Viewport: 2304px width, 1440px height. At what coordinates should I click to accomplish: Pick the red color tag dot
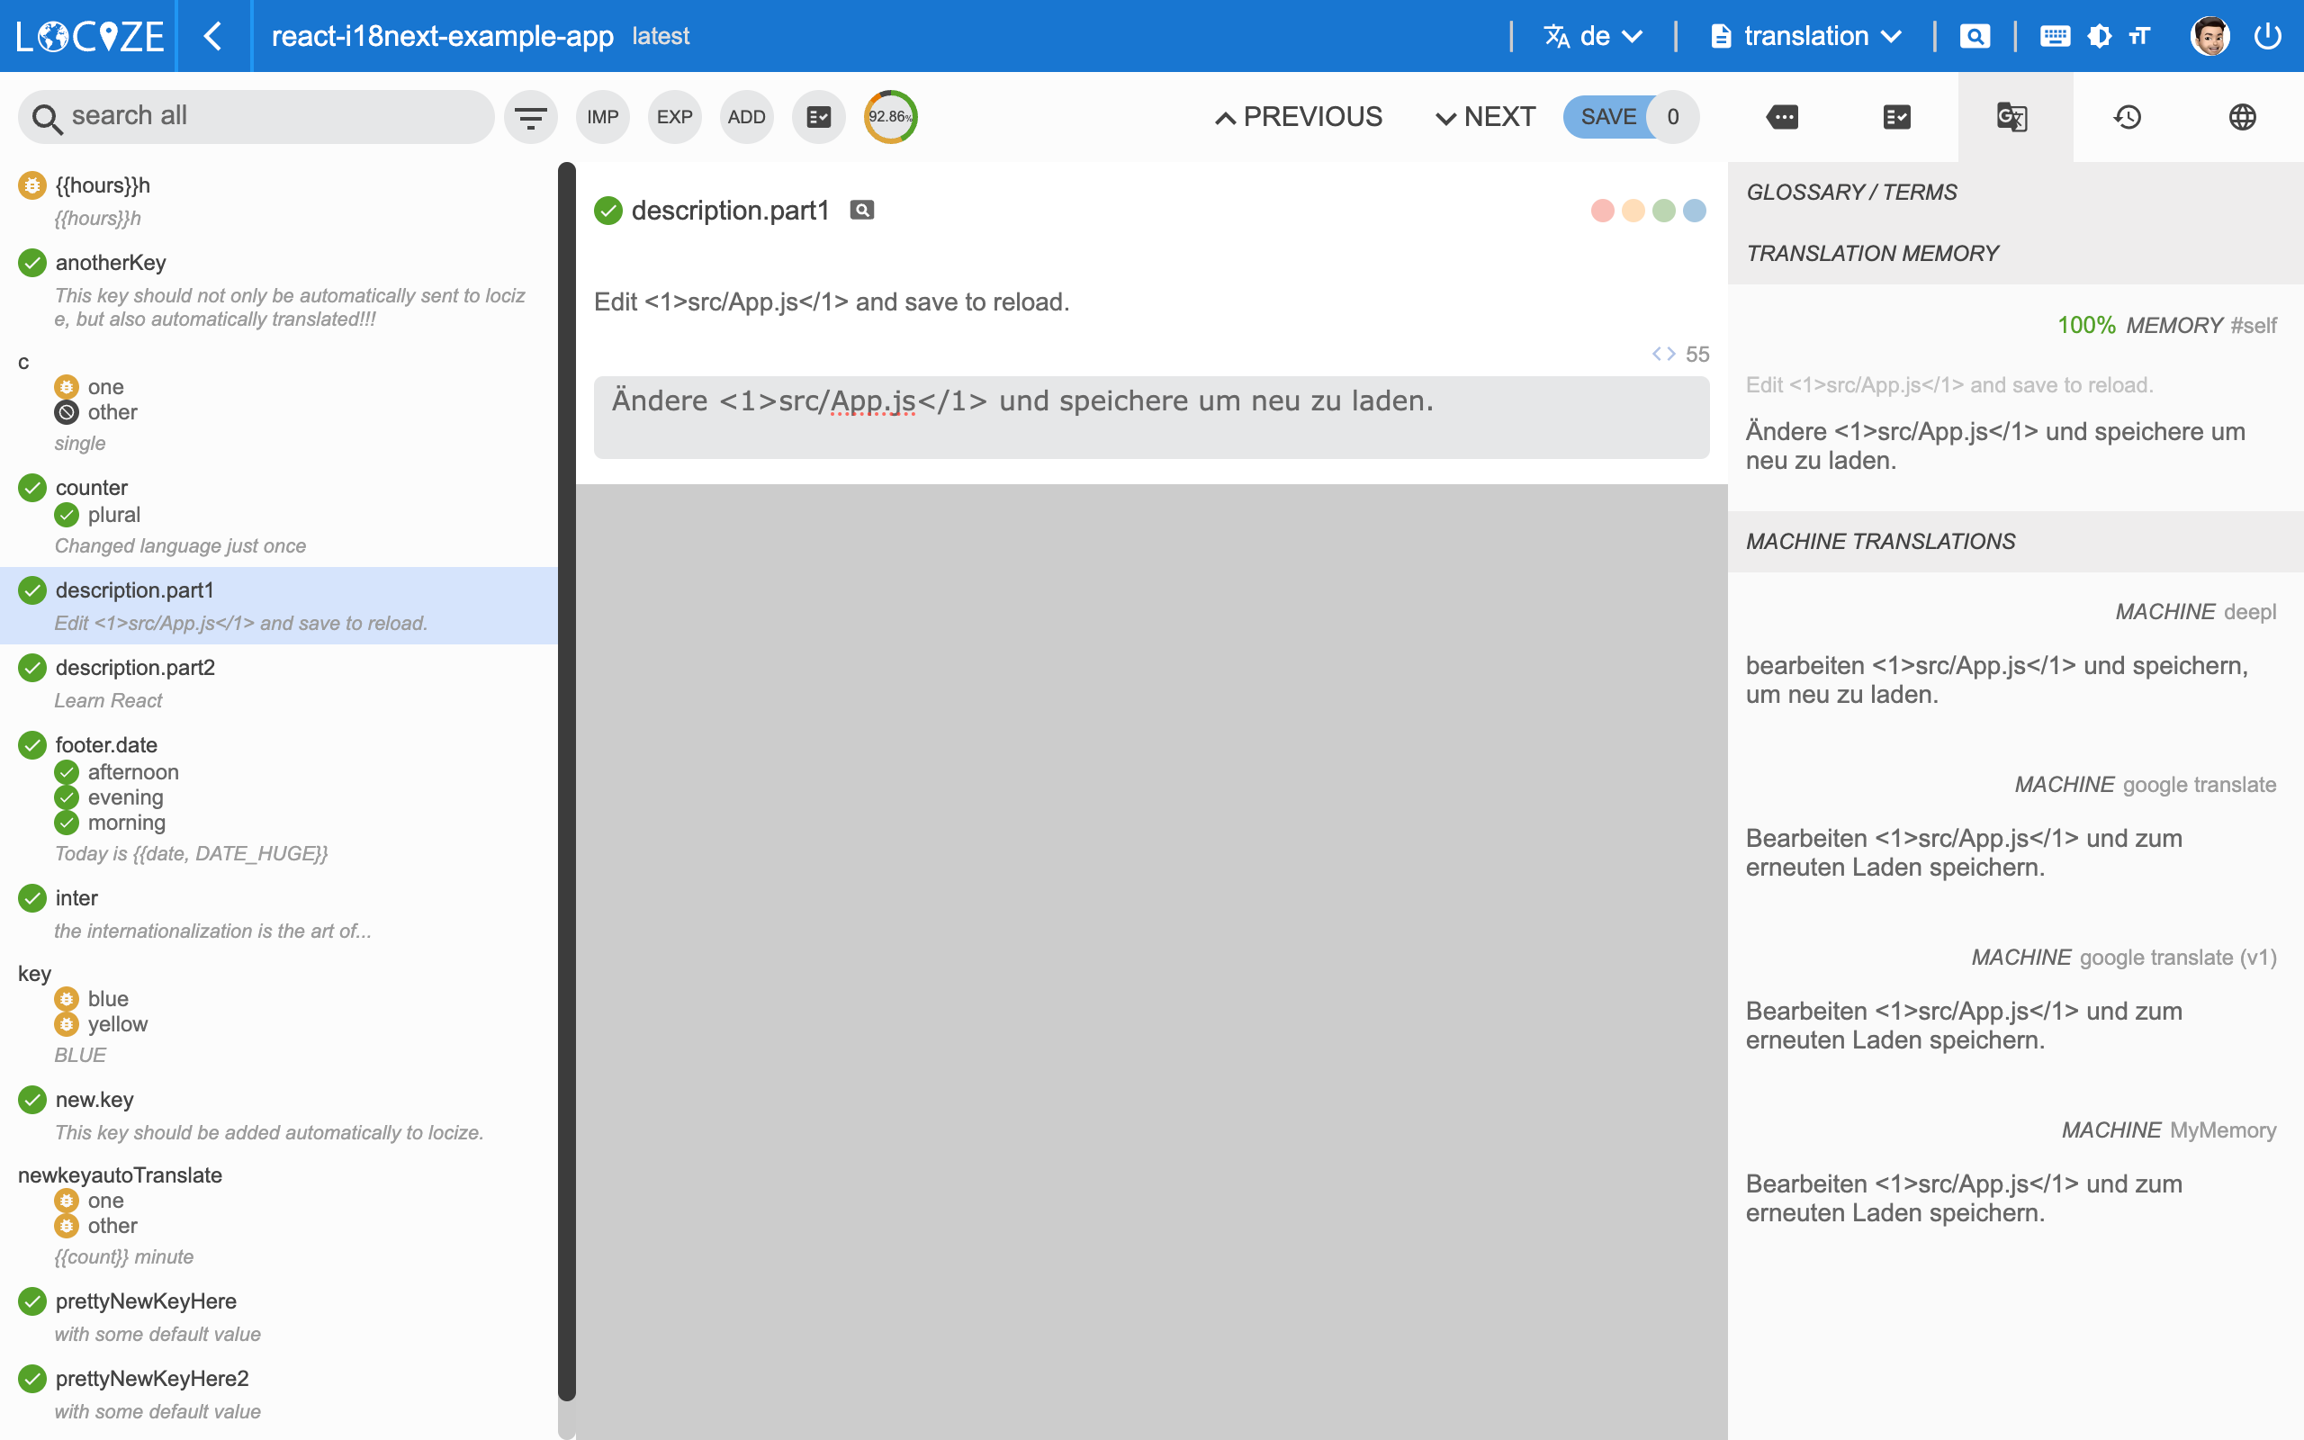(x=1602, y=210)
